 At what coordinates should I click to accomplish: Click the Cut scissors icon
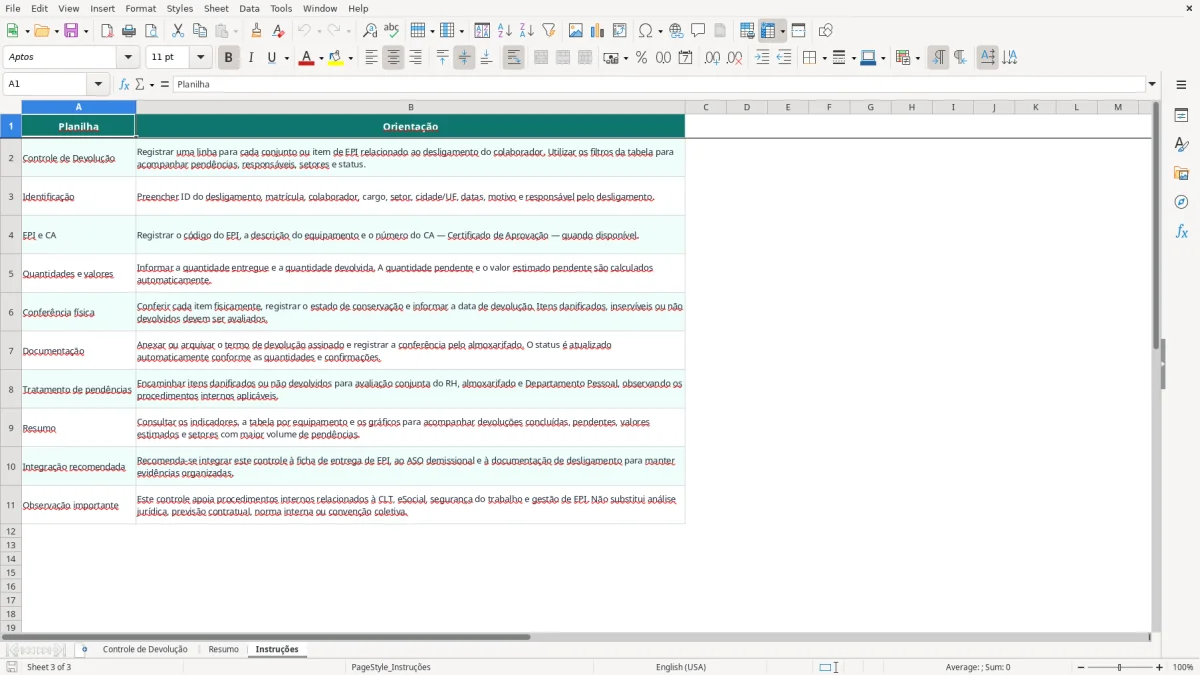pos(177,31)
